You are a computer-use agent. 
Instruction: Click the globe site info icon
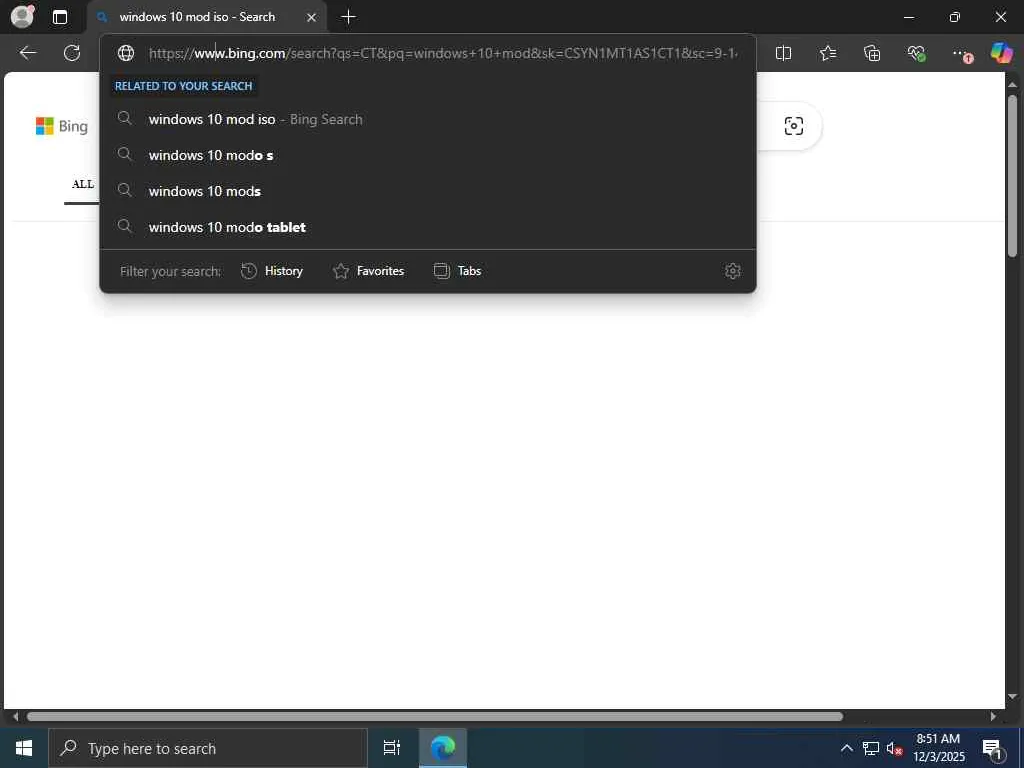coord(126,53)
